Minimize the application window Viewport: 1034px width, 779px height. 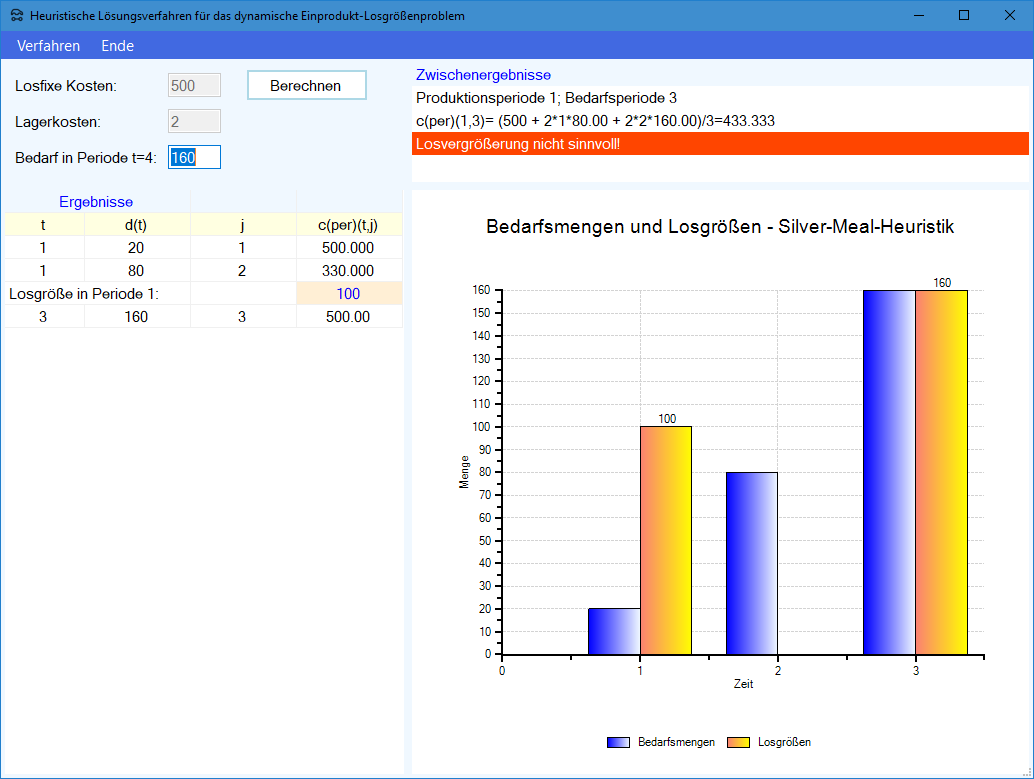918,16
